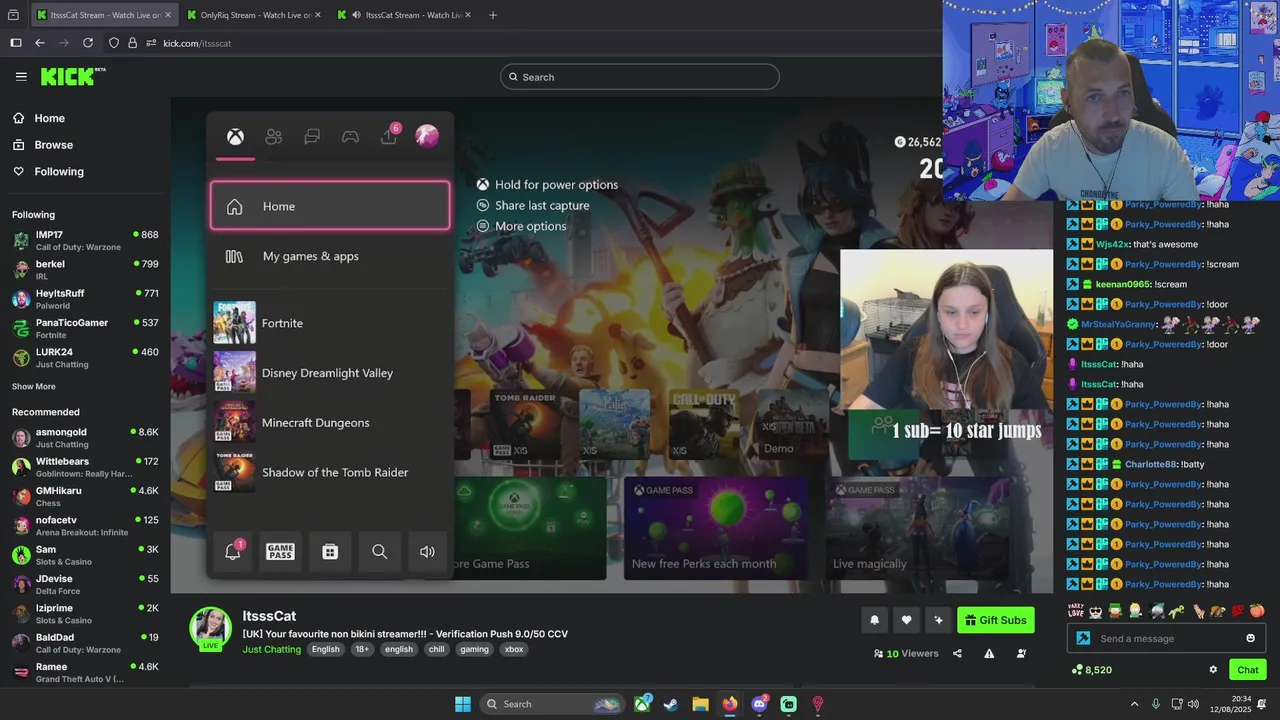The height and width of the screenshot is (720, 1280).
Task: Launch Disney Dreamlight Valley
Action: [x=330, y=373]
